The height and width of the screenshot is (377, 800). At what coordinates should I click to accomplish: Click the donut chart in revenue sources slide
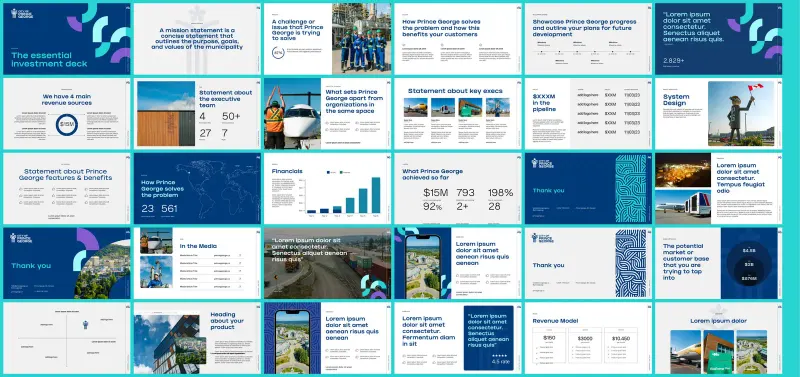67,124
